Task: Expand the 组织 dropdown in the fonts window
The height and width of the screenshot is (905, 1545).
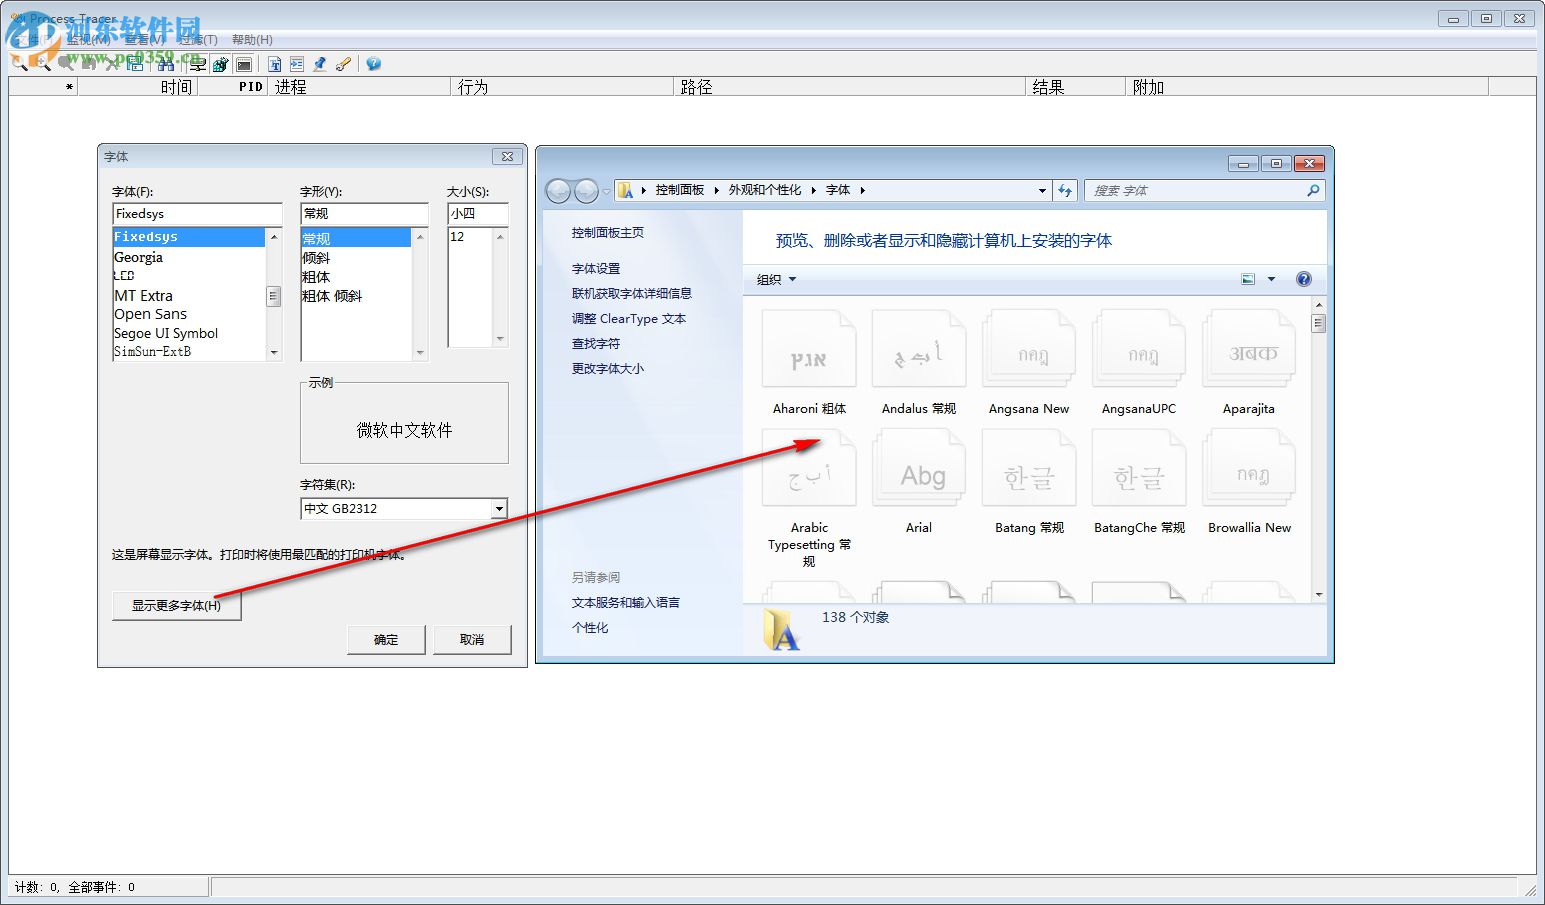Action: 775,279
